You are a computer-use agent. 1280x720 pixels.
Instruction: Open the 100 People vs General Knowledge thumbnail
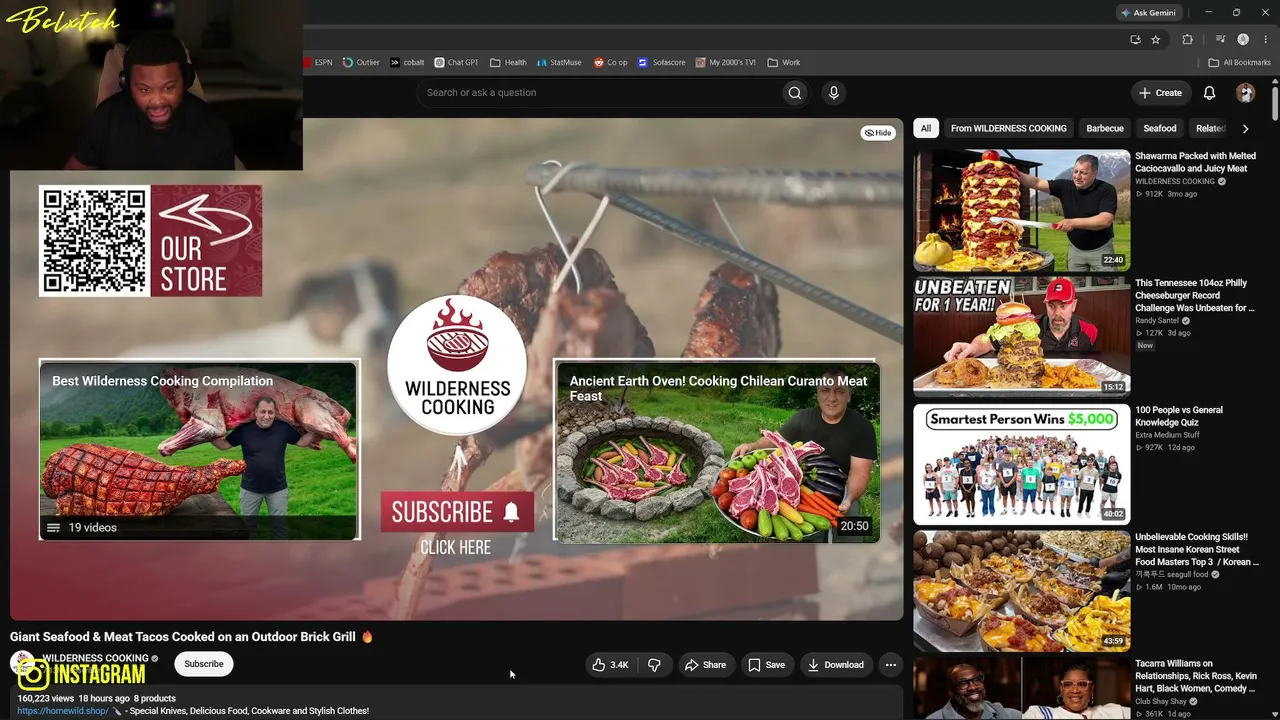point(1022,464)
